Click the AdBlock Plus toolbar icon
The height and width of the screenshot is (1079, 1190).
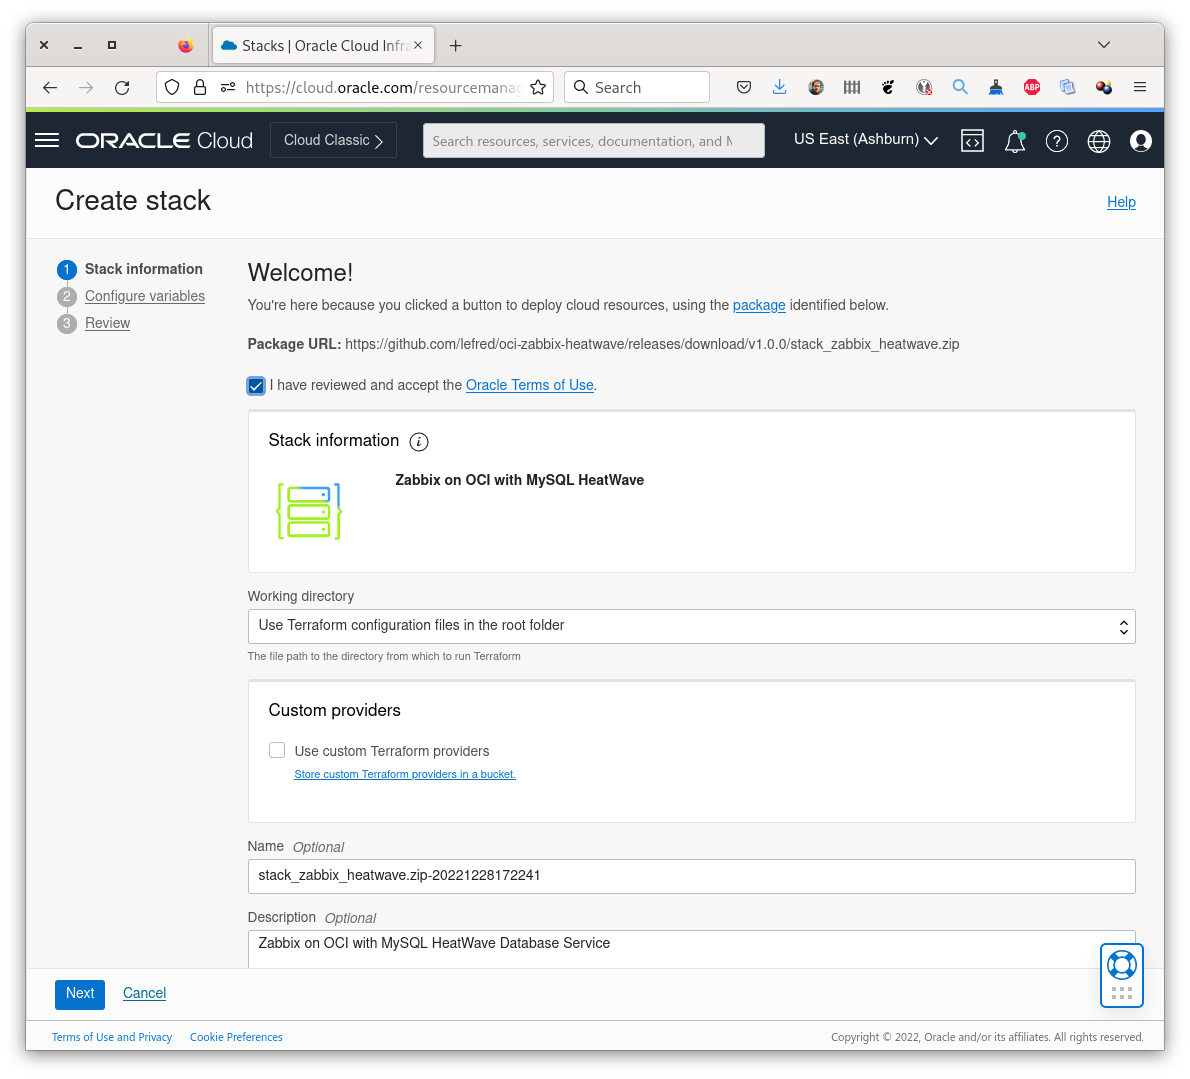1031,87
